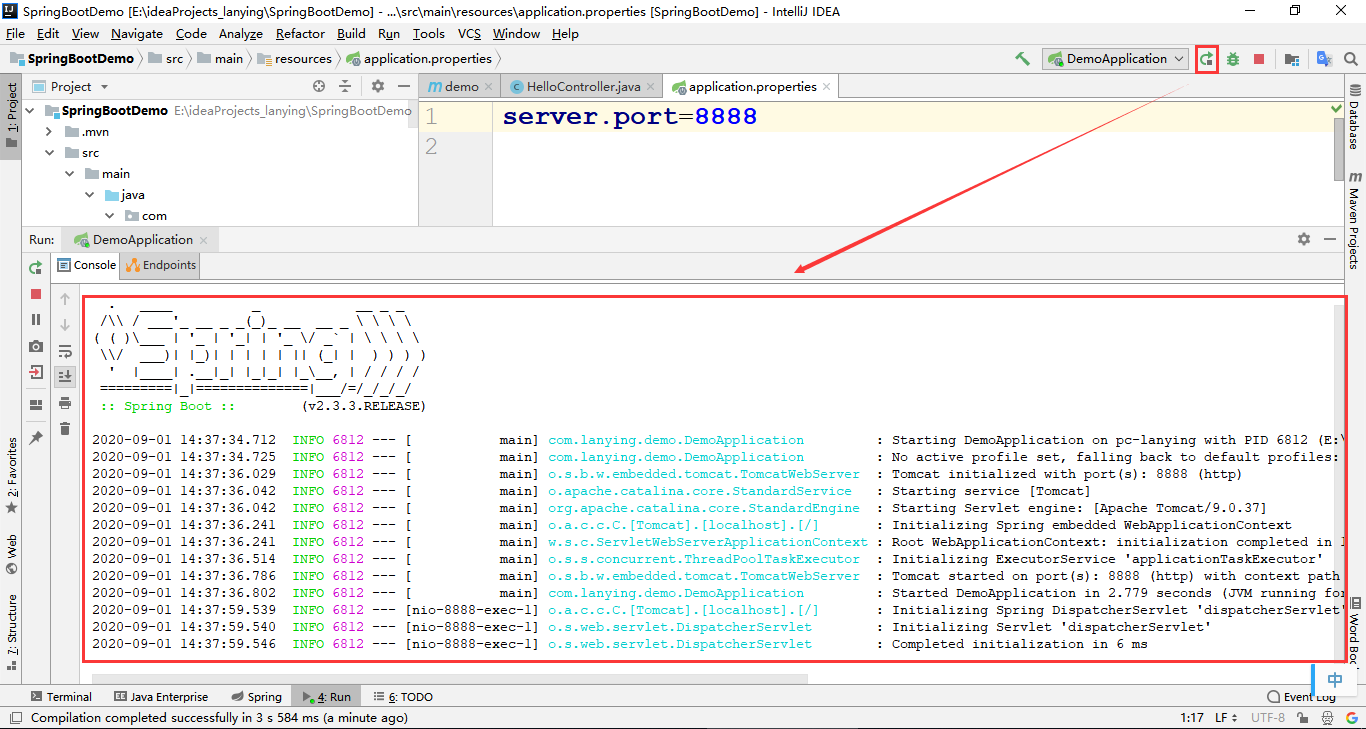1366x729 pixels.
Task: Collapse the com package arrow
Action: pyautogui.click(x=110, y=216)
